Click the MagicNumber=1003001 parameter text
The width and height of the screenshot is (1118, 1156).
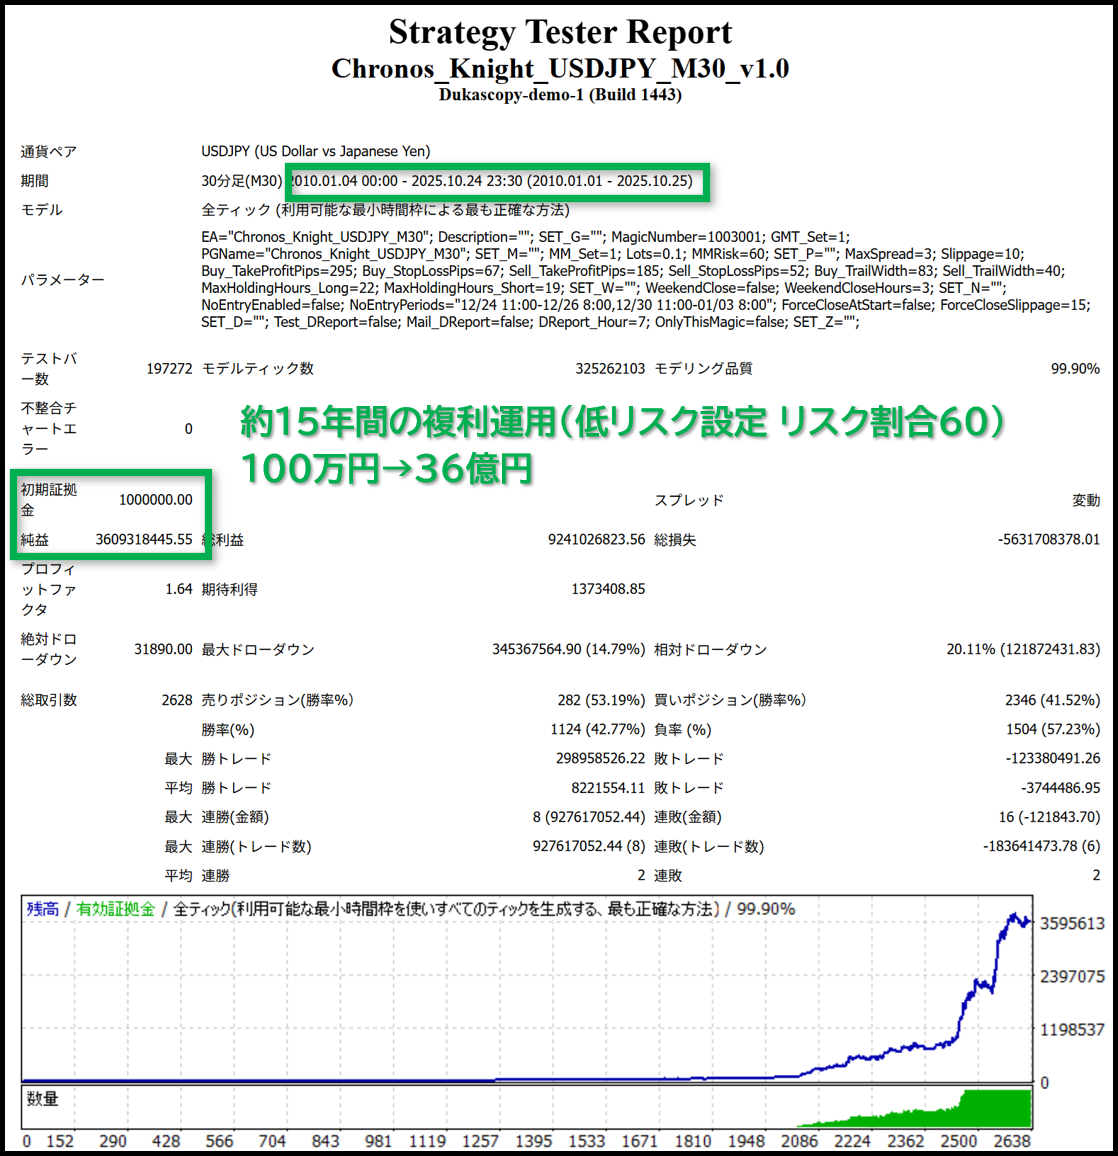tap(686, 237)
